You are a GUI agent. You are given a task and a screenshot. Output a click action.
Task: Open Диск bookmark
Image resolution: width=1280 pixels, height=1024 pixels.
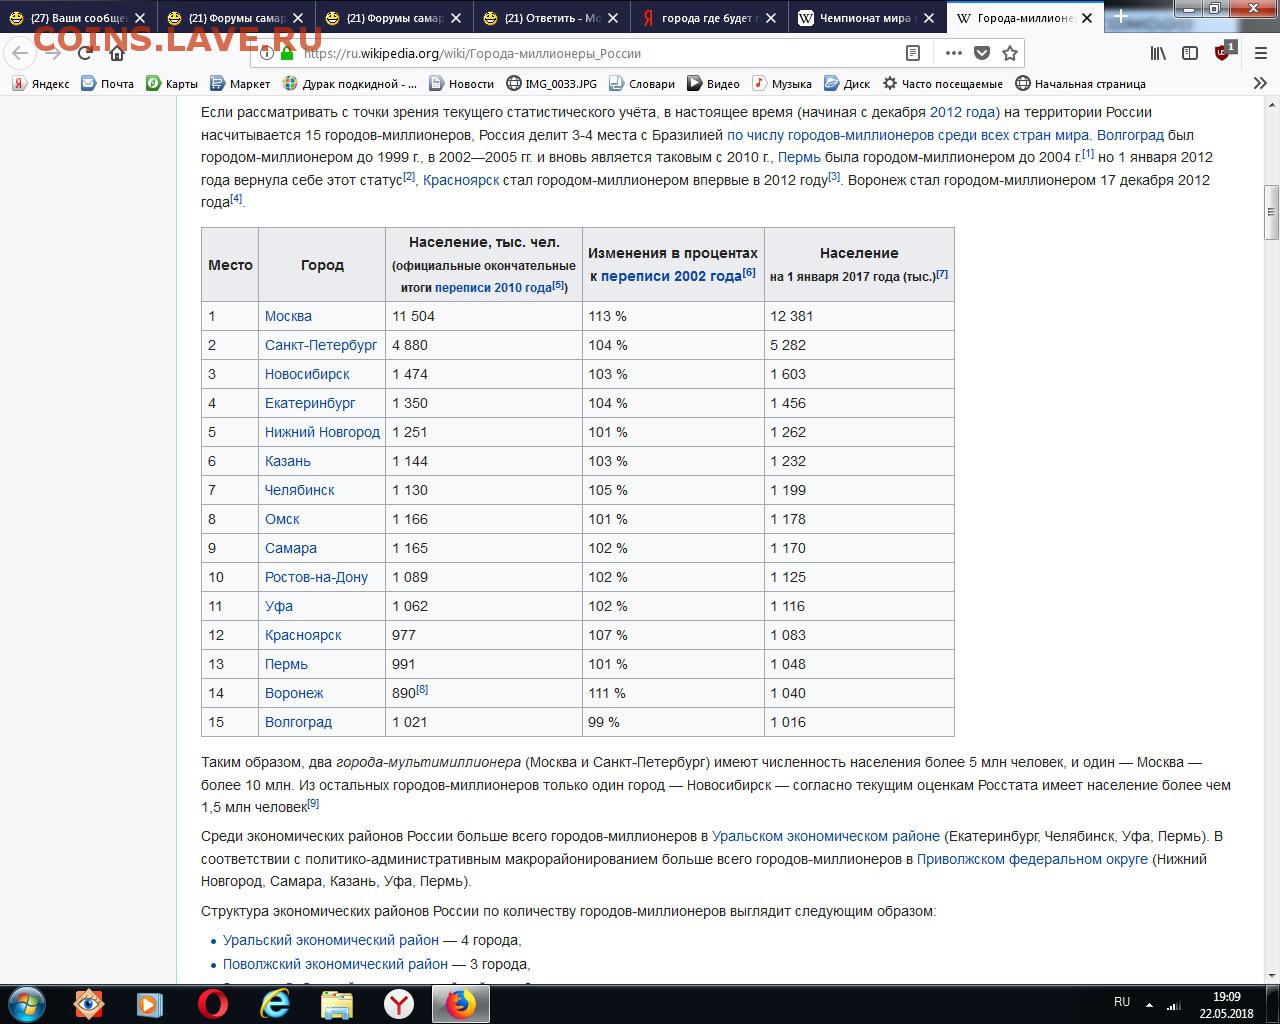pos(847,84)
